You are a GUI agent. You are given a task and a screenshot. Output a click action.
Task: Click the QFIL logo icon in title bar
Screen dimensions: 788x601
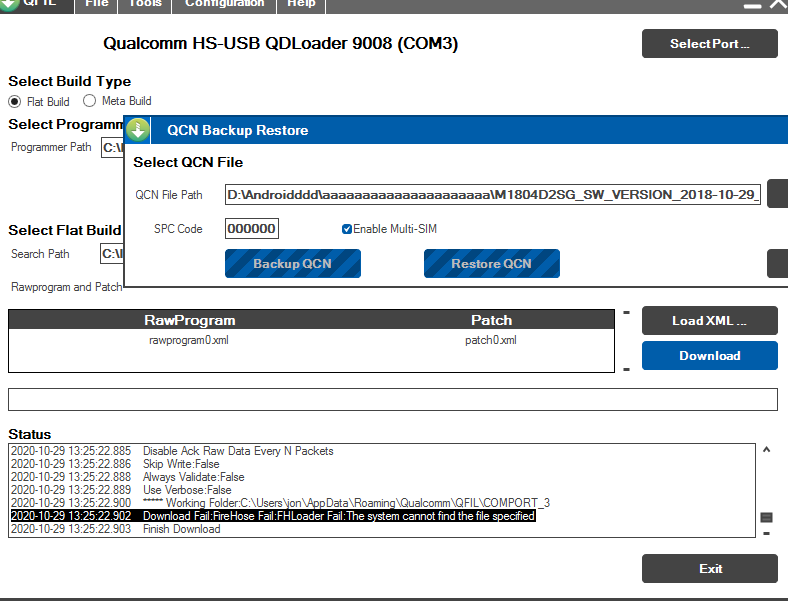coord(10,4)
